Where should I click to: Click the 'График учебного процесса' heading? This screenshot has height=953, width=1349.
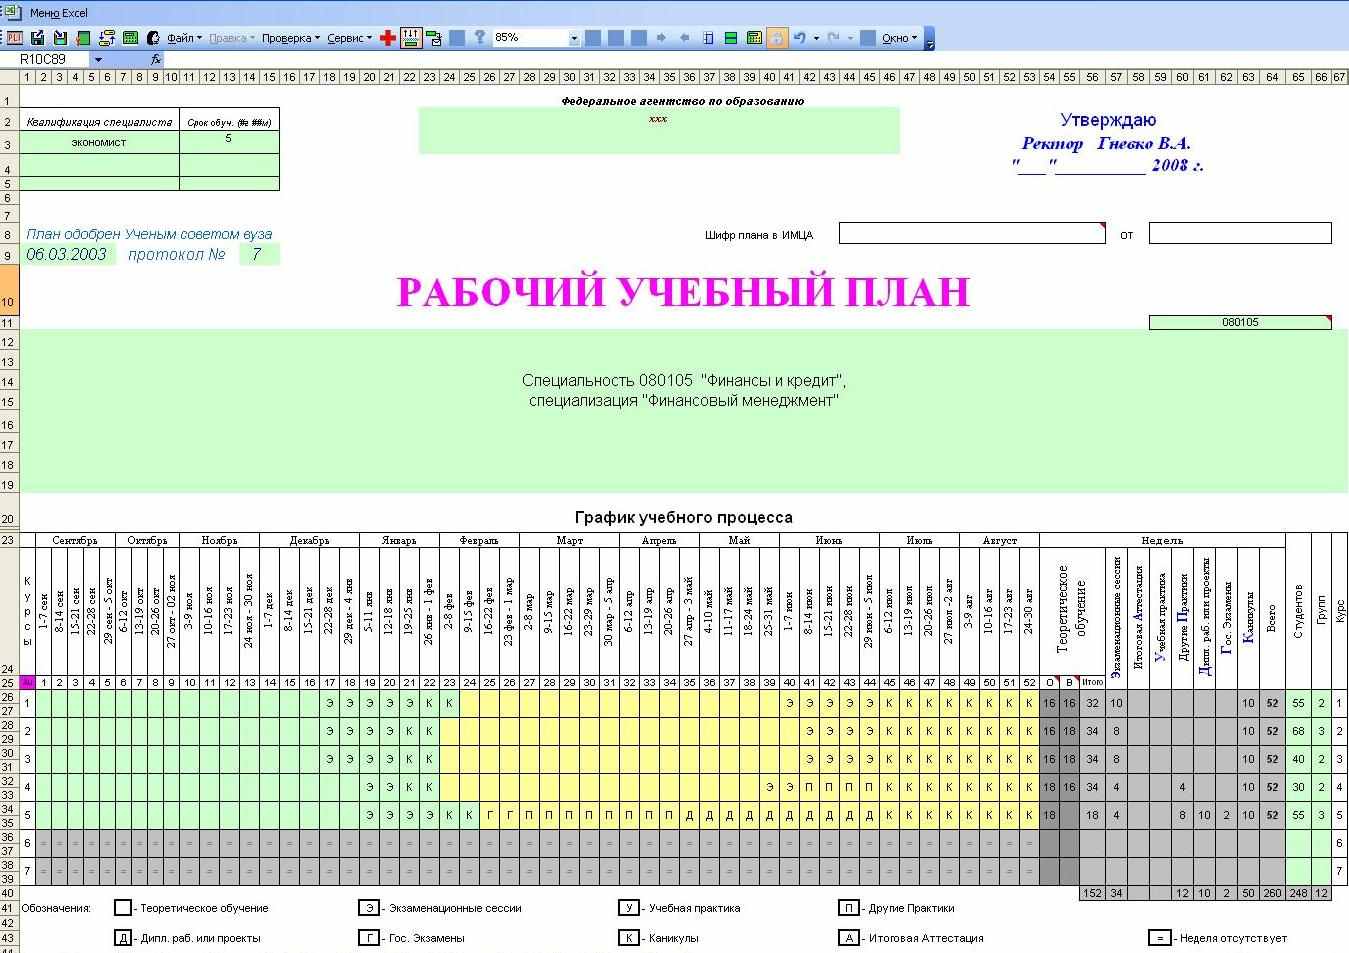click(x=684, y=517)
